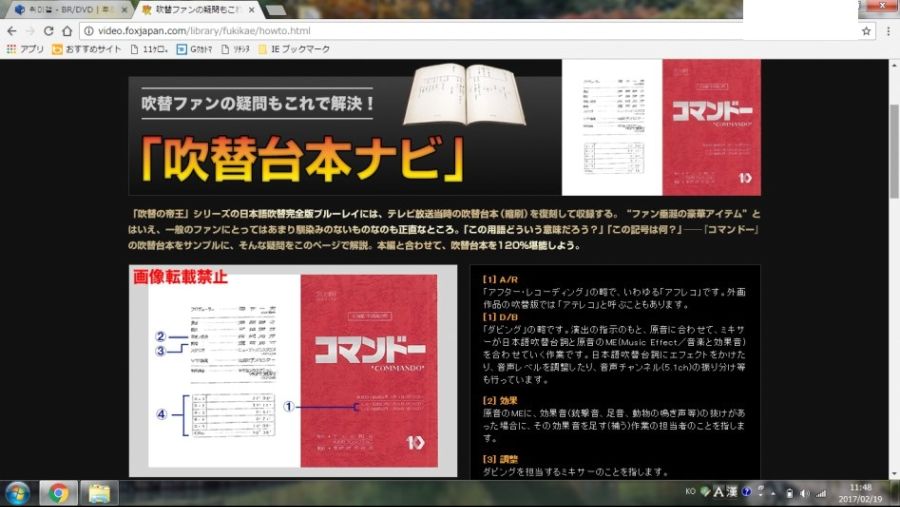The height and width of the screenshot is (507, 900).
Task: Open Chrome from the taskbar
Action: (59, 493)
